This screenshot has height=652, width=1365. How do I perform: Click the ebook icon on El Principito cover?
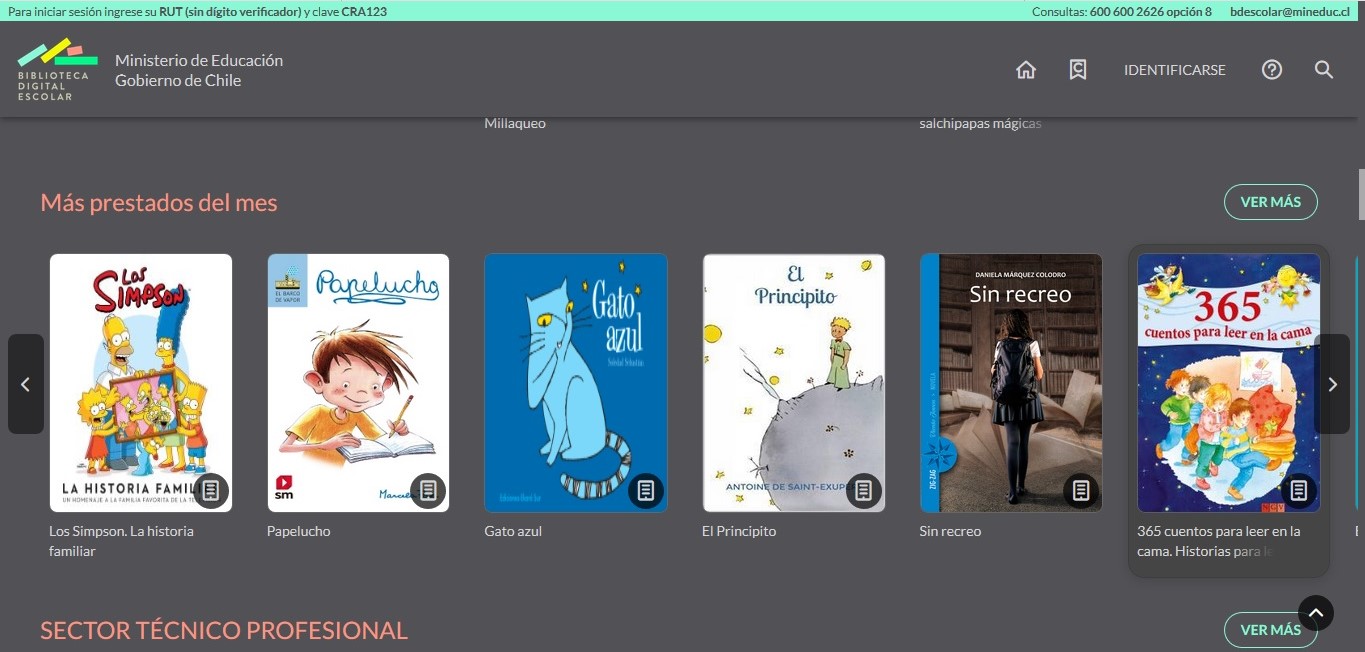(x=864, y=490)
